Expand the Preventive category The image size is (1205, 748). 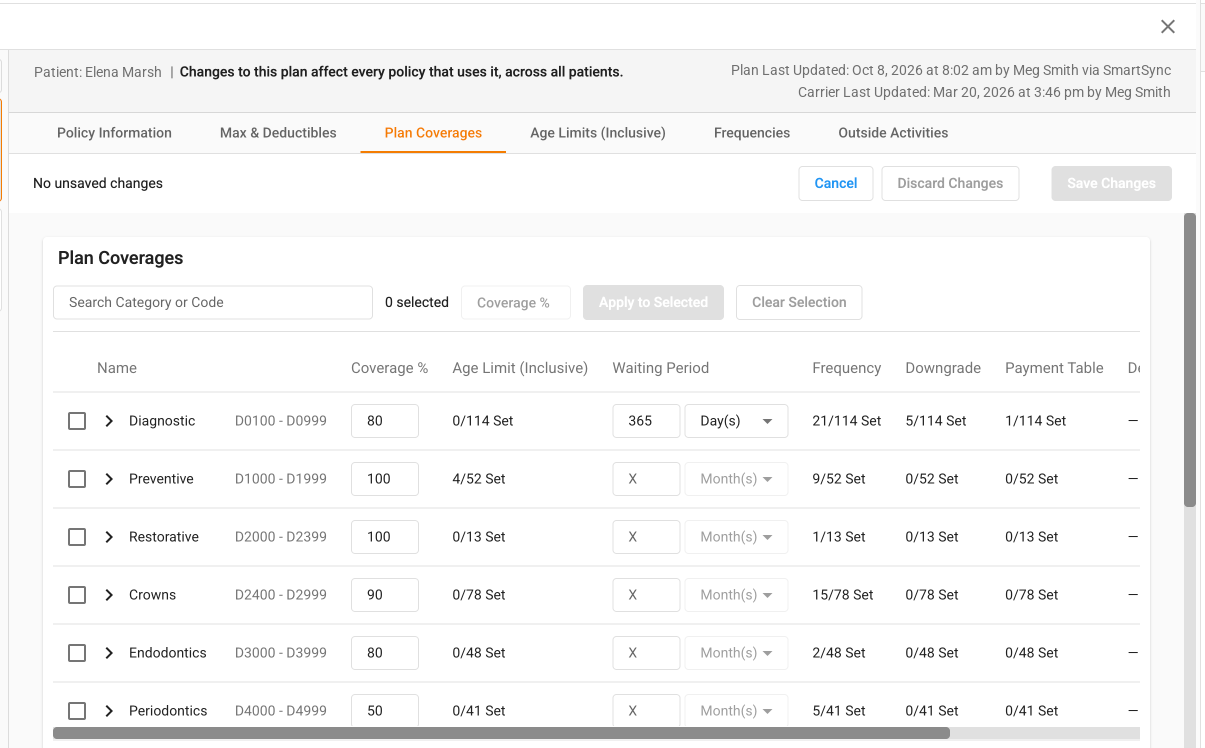109,479
